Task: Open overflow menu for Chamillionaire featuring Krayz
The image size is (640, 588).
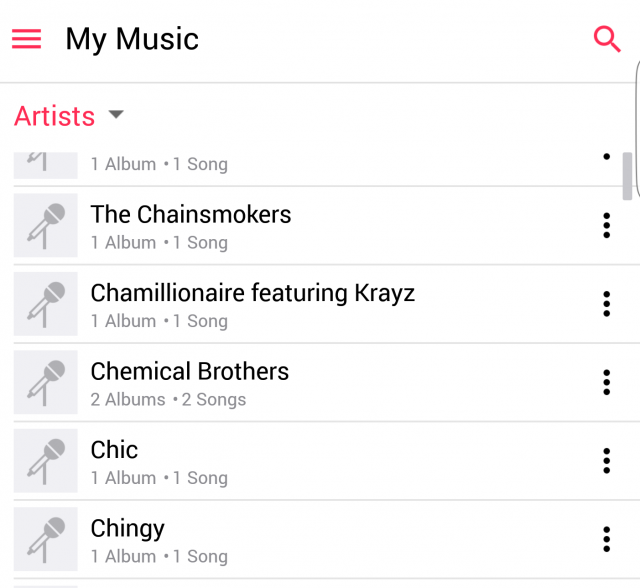Action: pos(606,304)
